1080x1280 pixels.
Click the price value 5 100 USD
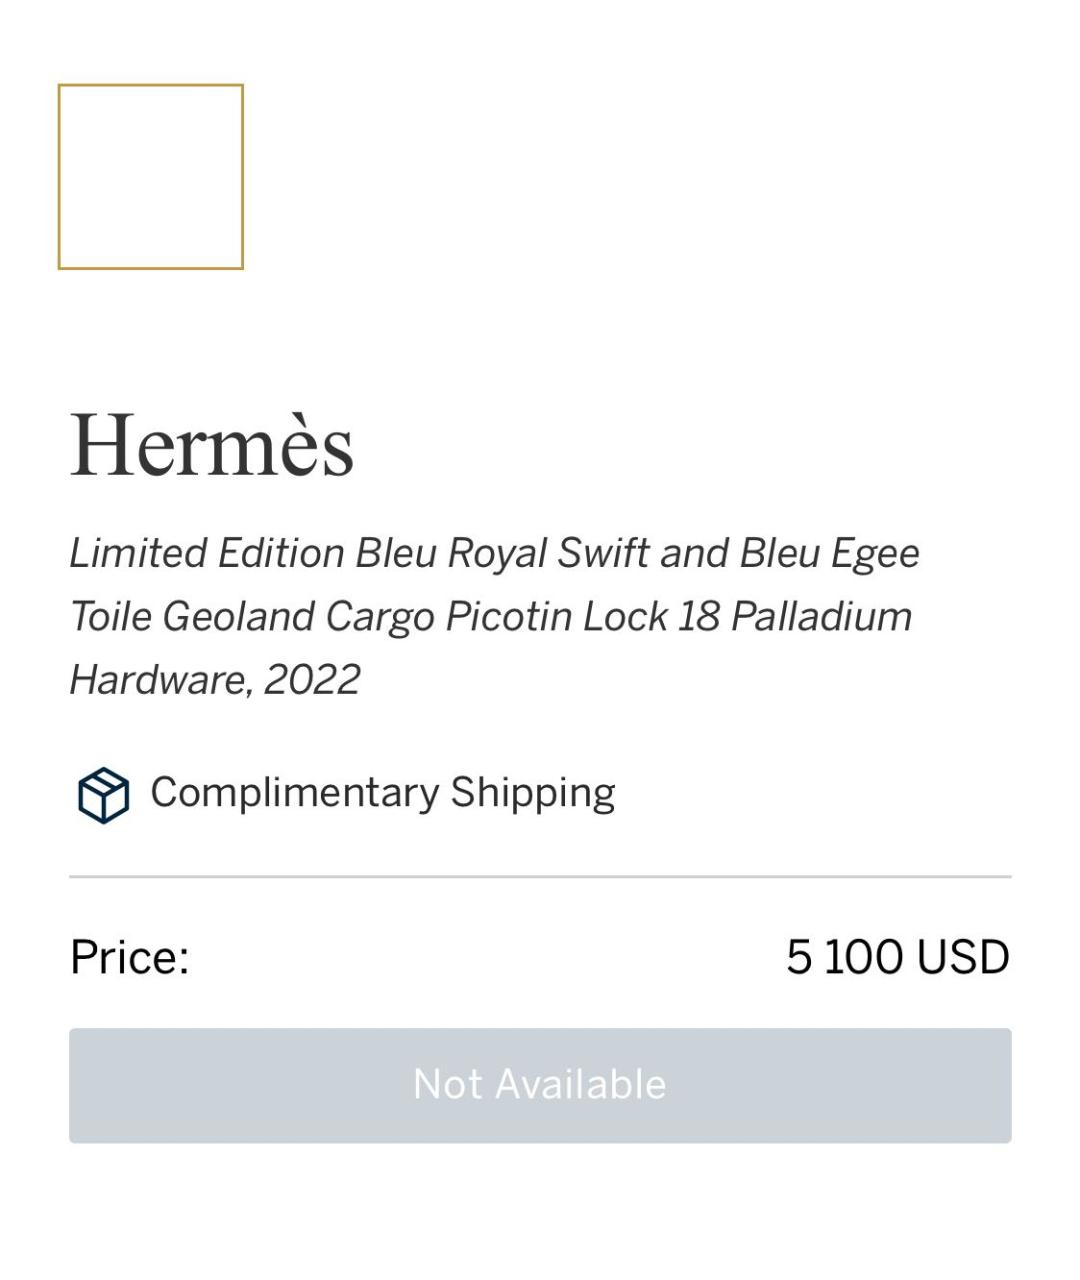click(x=899, y=957)
